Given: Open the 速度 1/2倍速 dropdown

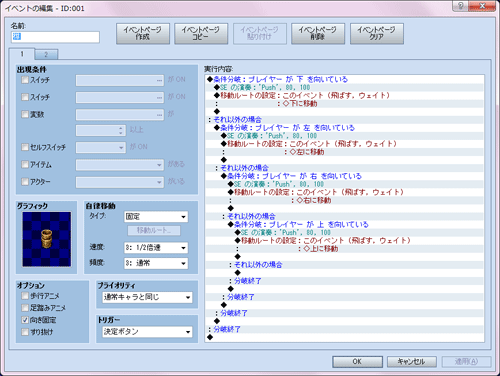Looking at the screenshot, I should [x=156, y=248].
